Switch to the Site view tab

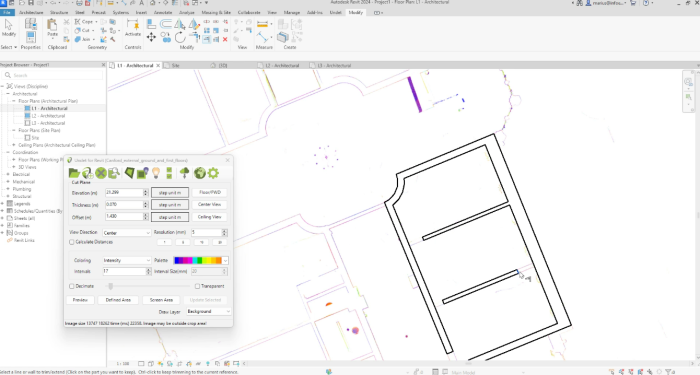point(175,65)
